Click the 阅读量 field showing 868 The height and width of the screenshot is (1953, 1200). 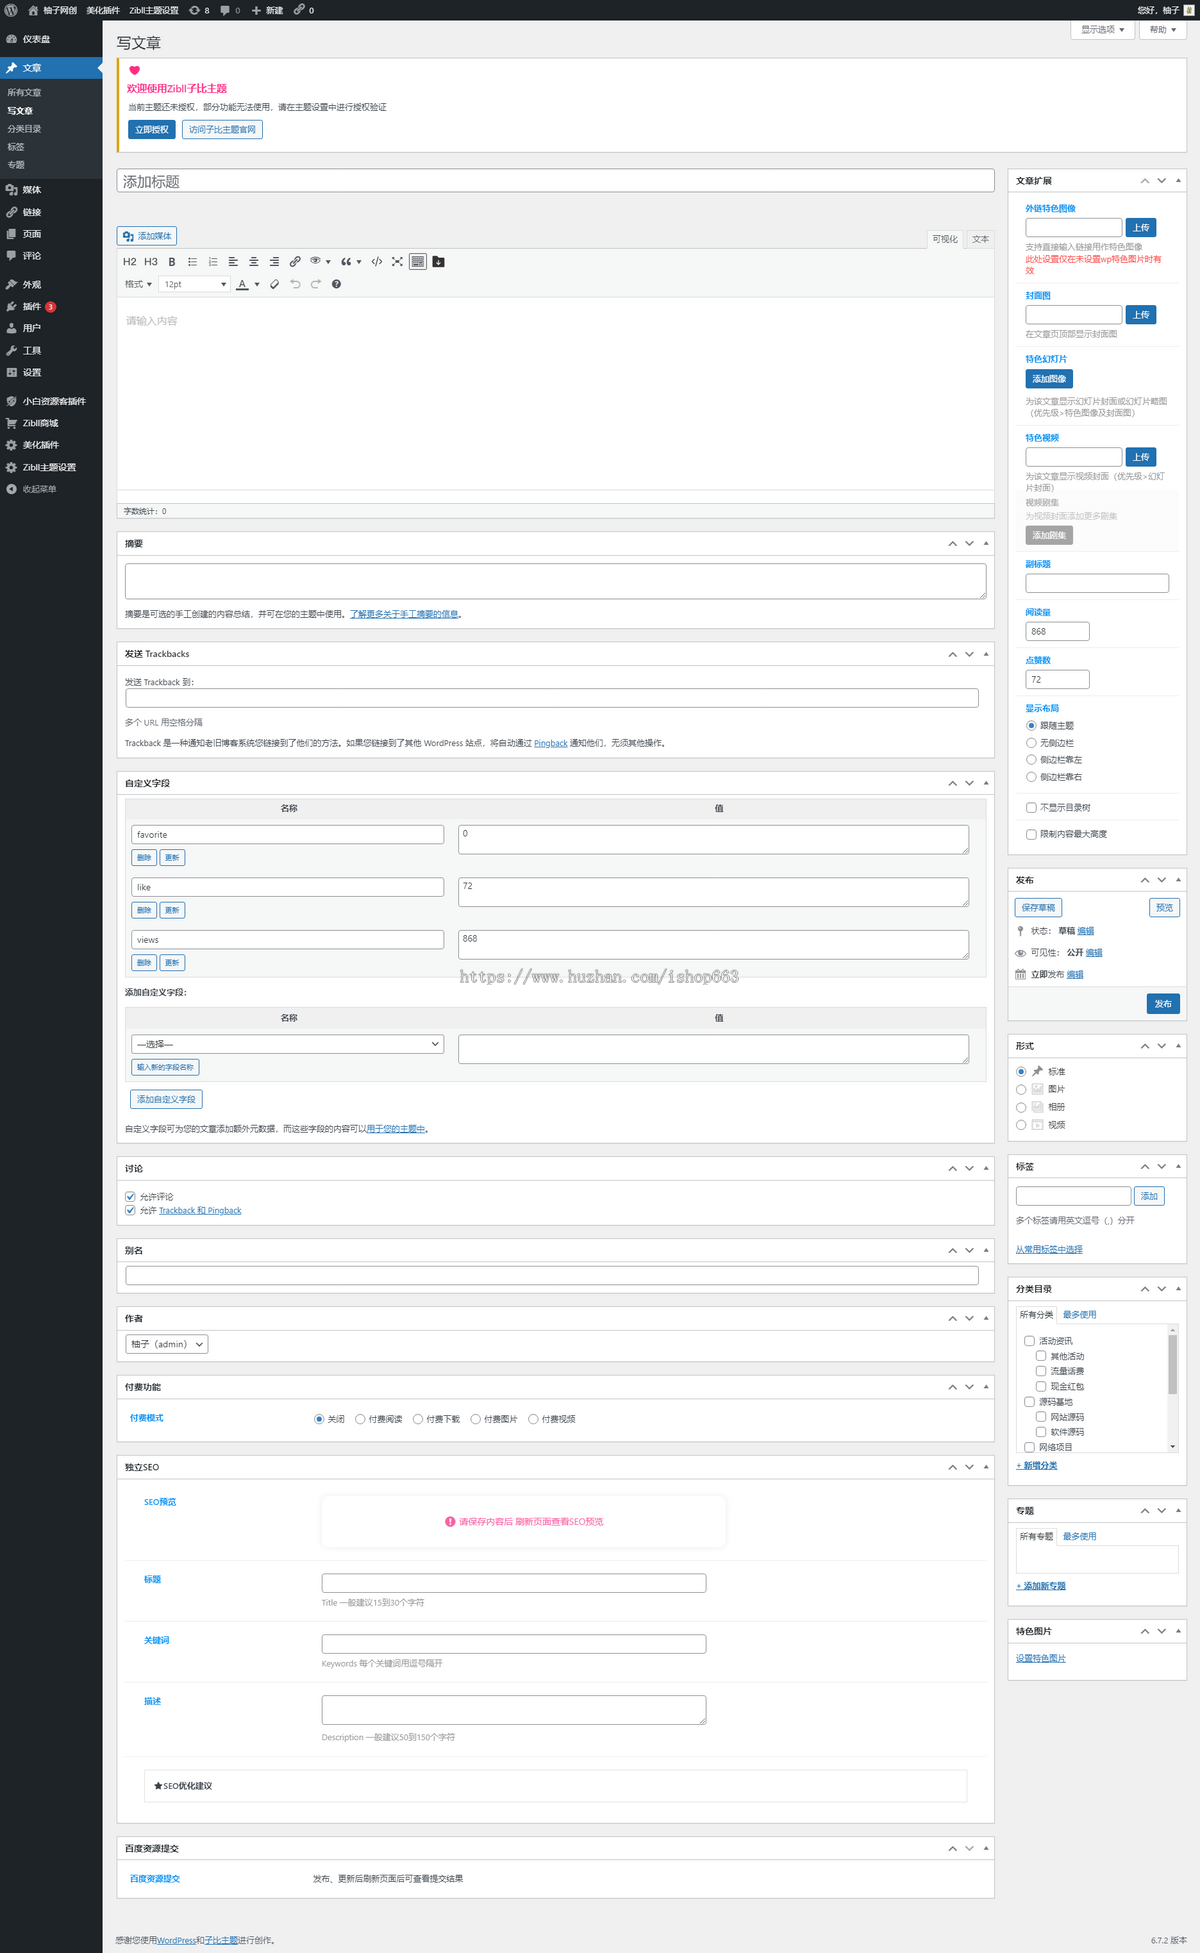[x=1057, y=632]
